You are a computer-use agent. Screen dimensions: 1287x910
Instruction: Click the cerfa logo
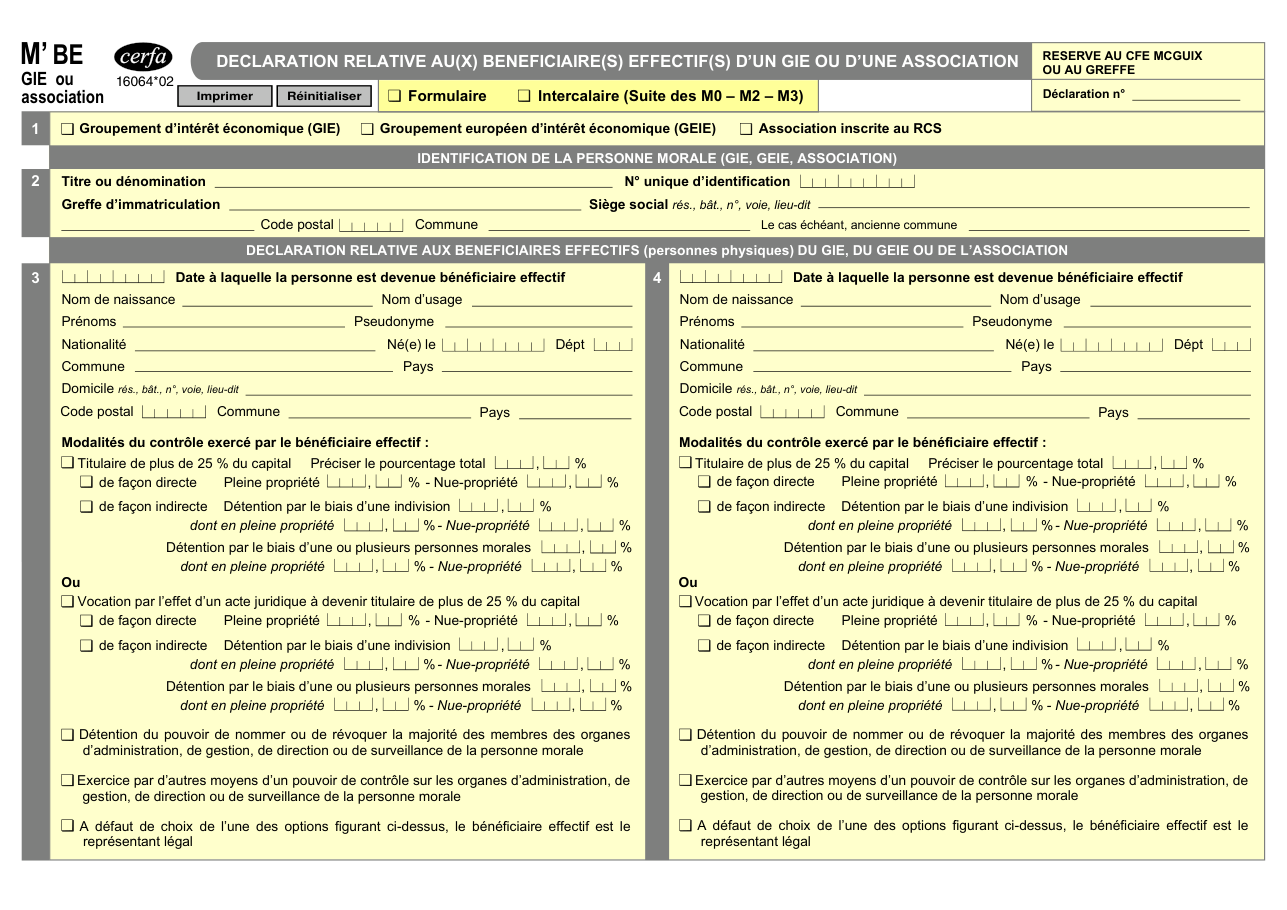(143, 57)
